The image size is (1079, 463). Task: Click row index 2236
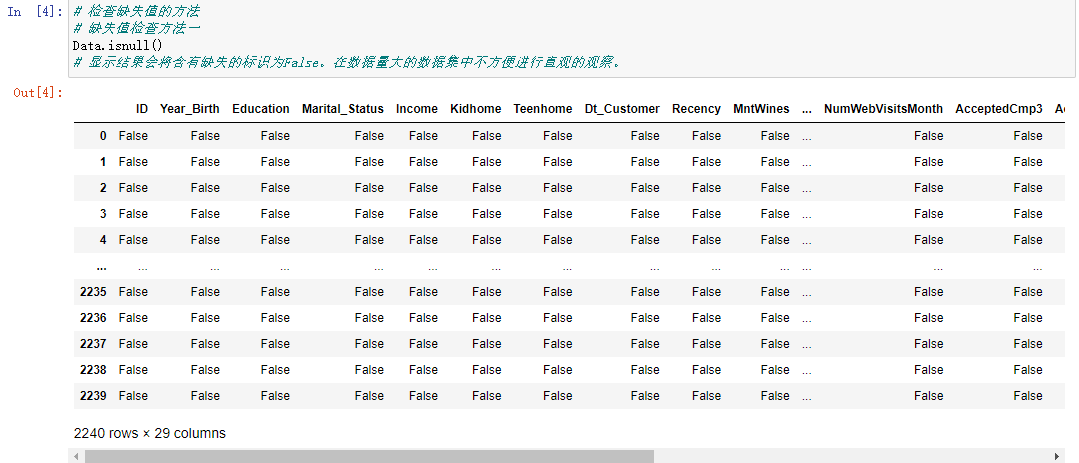tap(93, 318)
